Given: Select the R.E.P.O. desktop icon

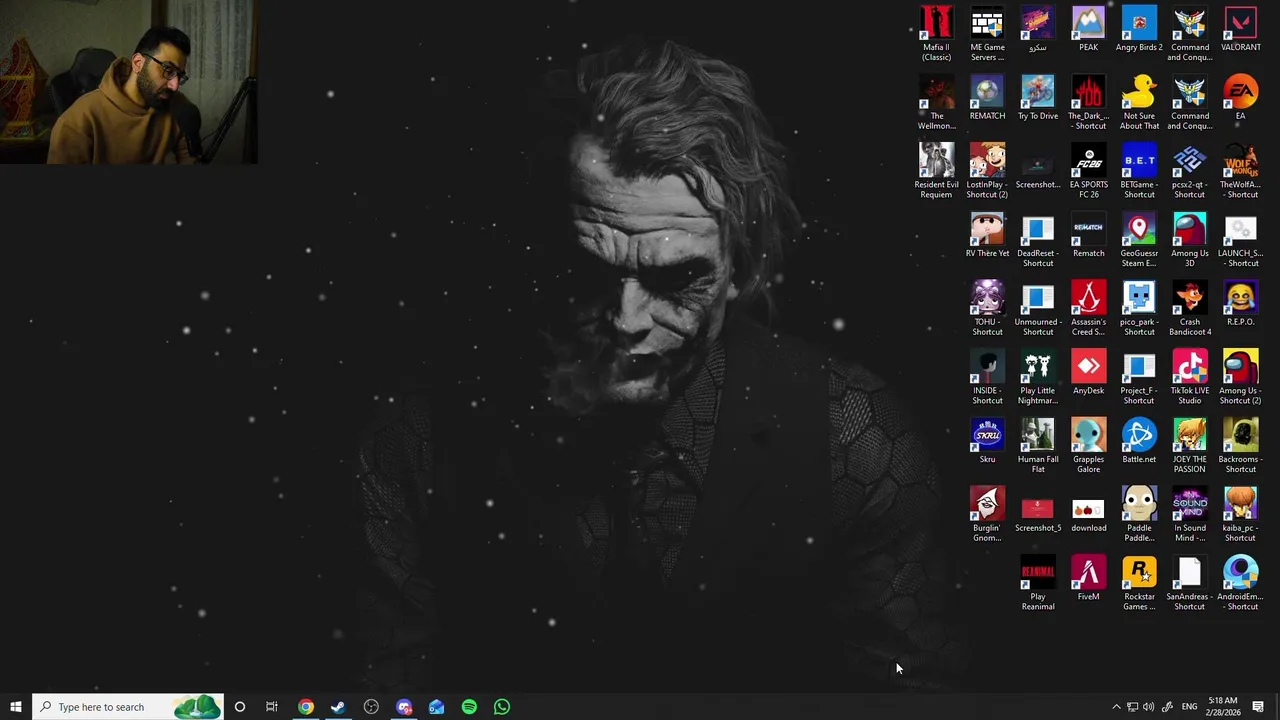Looking at the screenshot, I should 1240,303.
